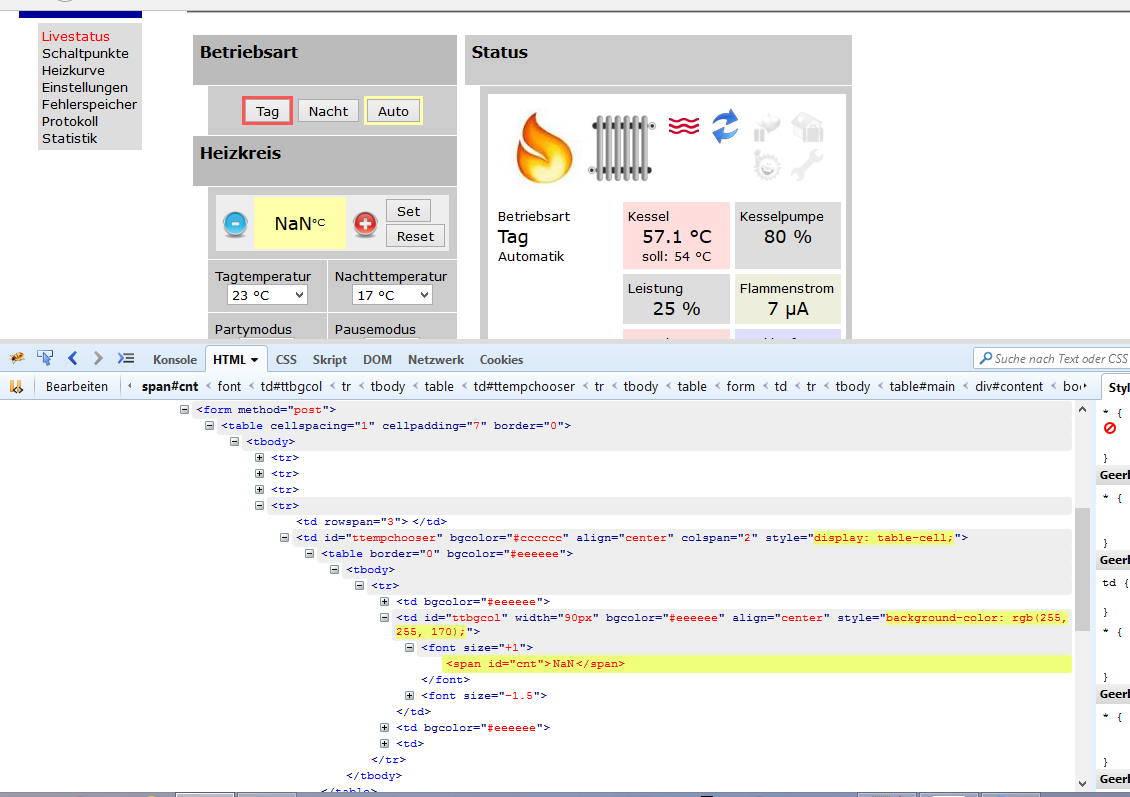The image size is (1130, 797).
Task: Click the red plus temperature button
Action: tap(365, 223)
